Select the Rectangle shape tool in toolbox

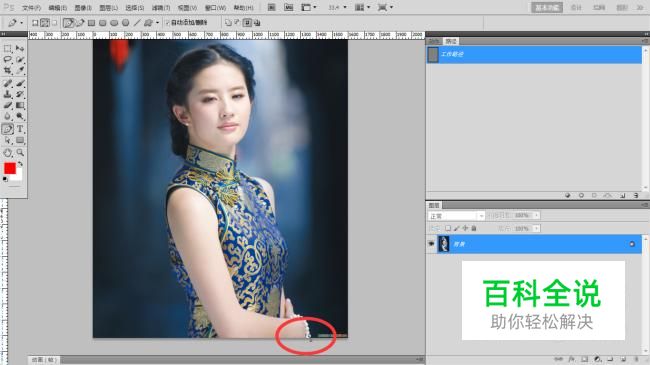click(x=20, y=141)
